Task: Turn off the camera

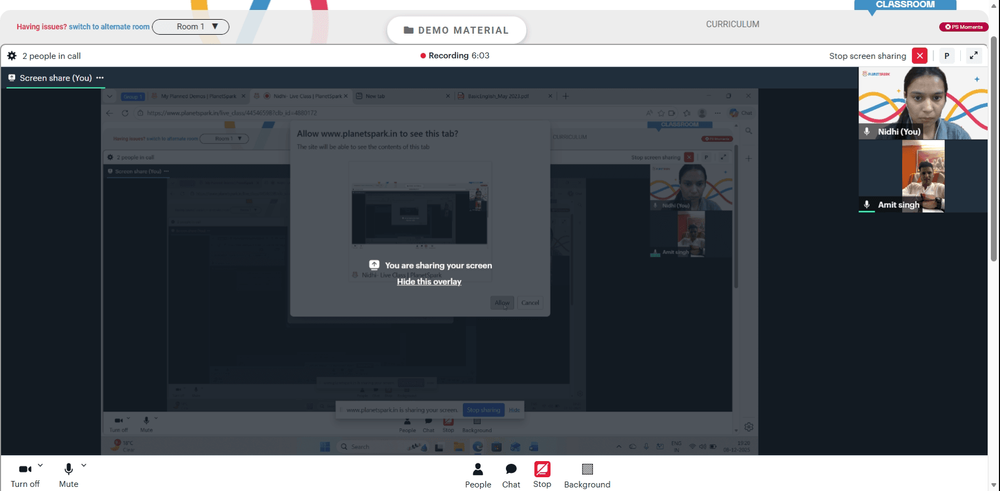Action: tap(25, 475)
